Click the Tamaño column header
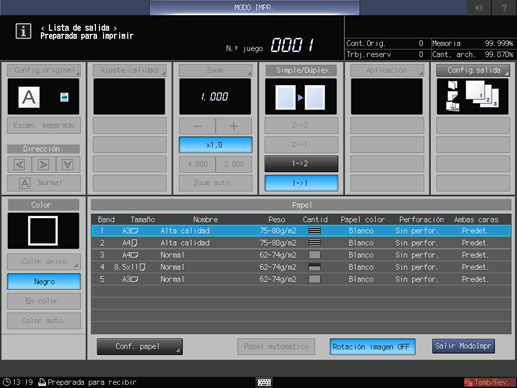The height and width of the screenshot is (388, 517). click(x=143, y=219)
